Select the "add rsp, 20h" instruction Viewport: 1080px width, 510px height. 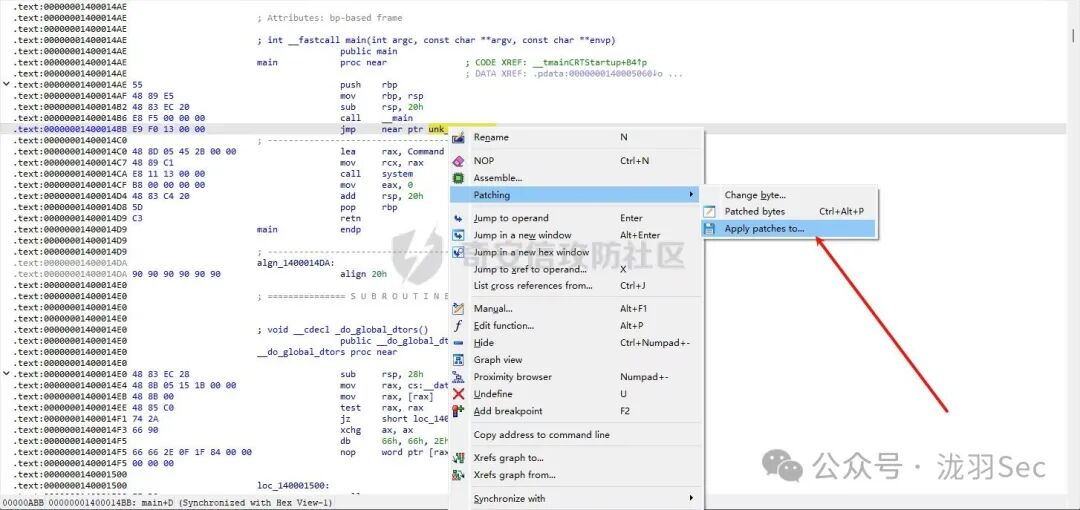tap(382, 196)
